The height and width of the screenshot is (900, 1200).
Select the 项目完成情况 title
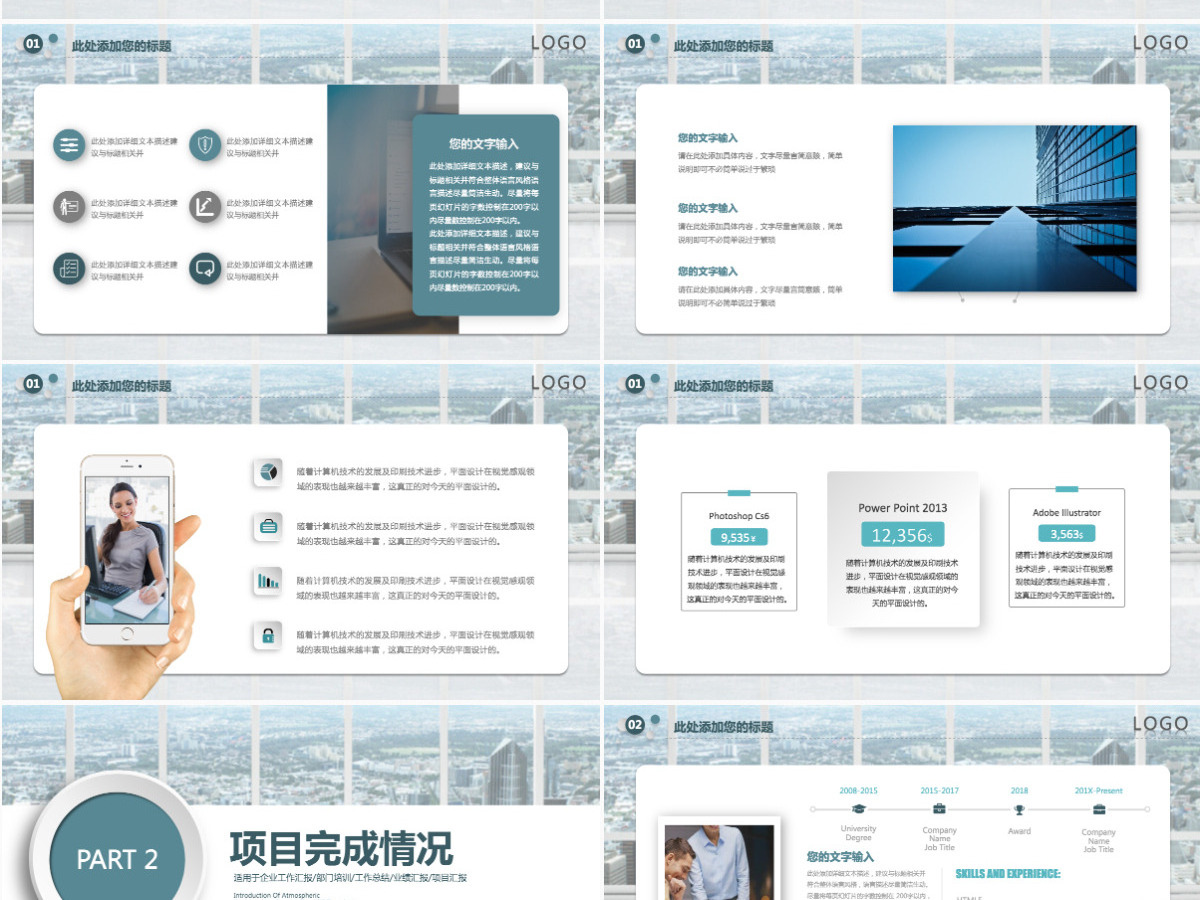(342, 849)
